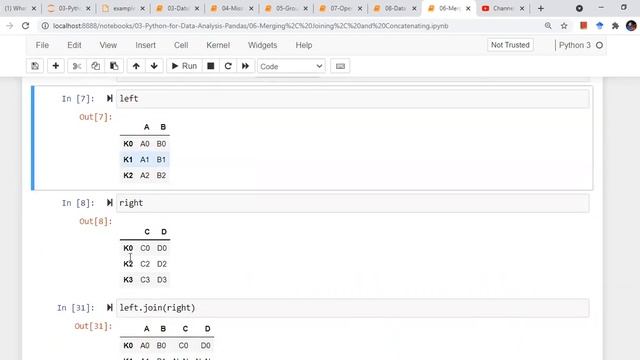Switch to the YouTube Channel browser tab
The image size is (640, 360).
click(x=502, y=8)
